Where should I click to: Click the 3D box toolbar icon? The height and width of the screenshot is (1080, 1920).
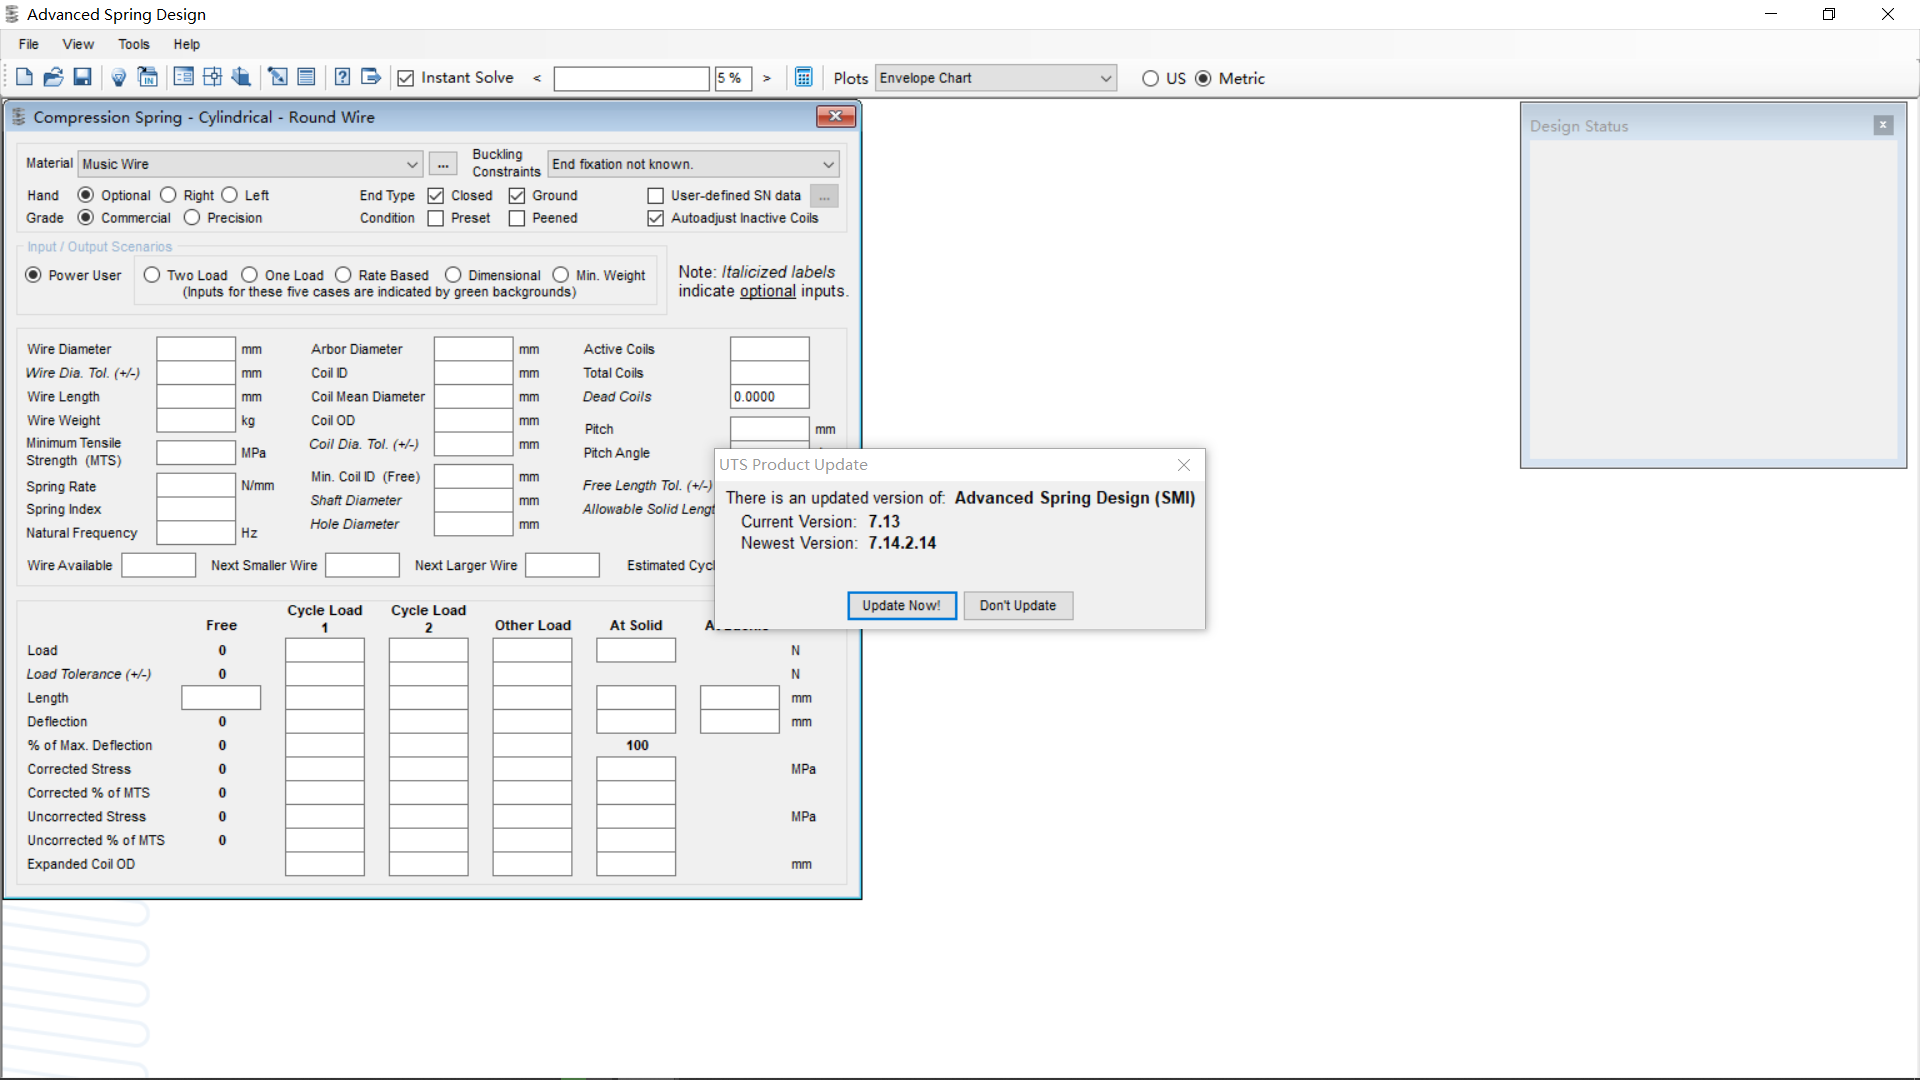click(x=241, y=77)
